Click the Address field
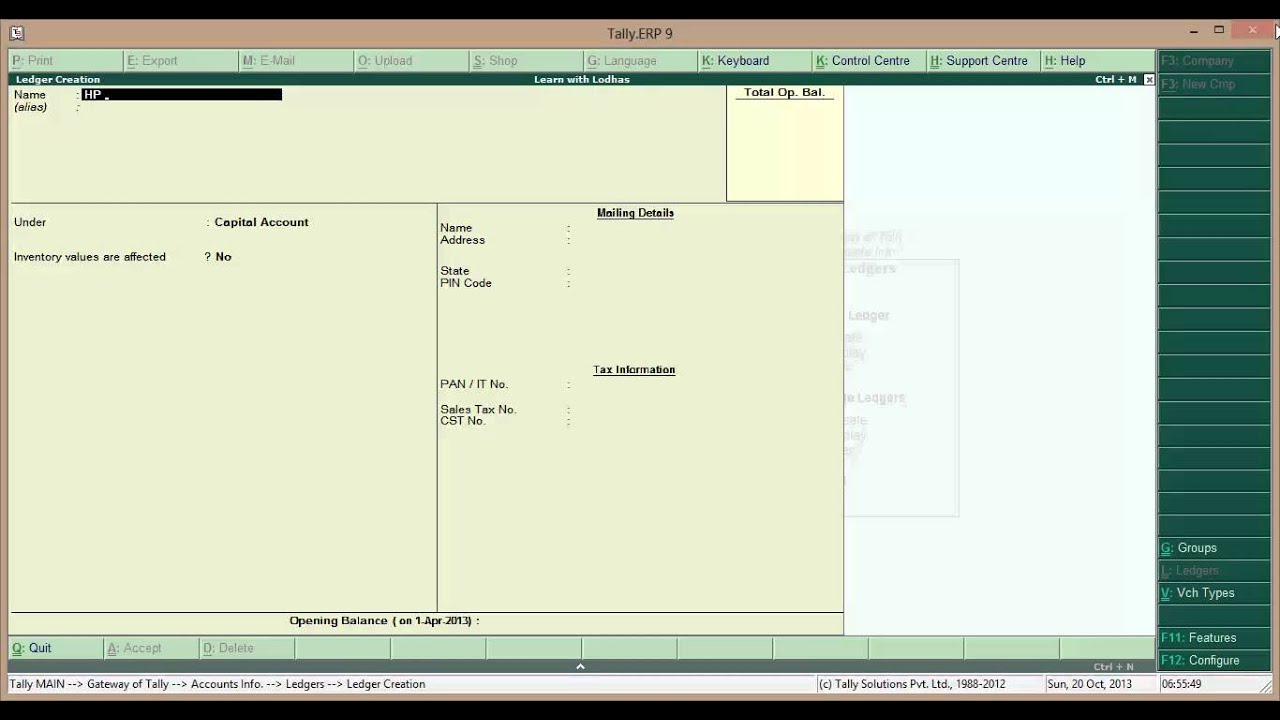Screen dimensions: 1280x720 [700, 240]
